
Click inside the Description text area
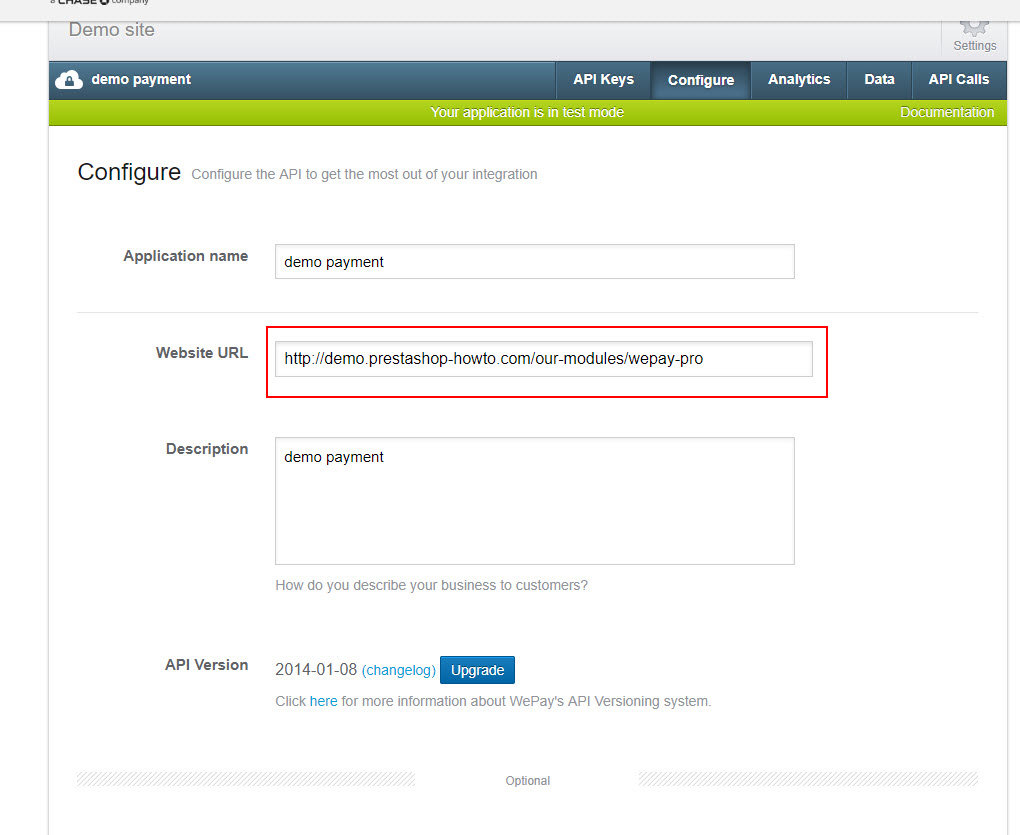[535, 501]
